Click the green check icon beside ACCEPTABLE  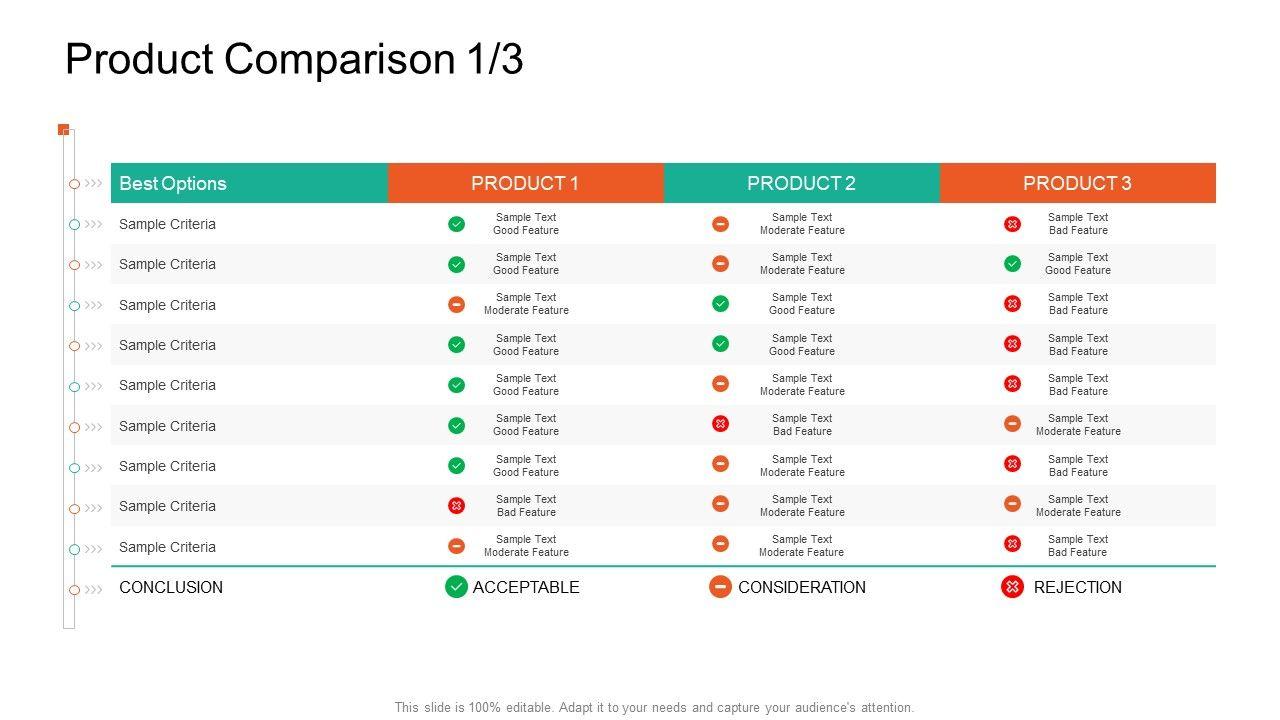coord(456,587)
